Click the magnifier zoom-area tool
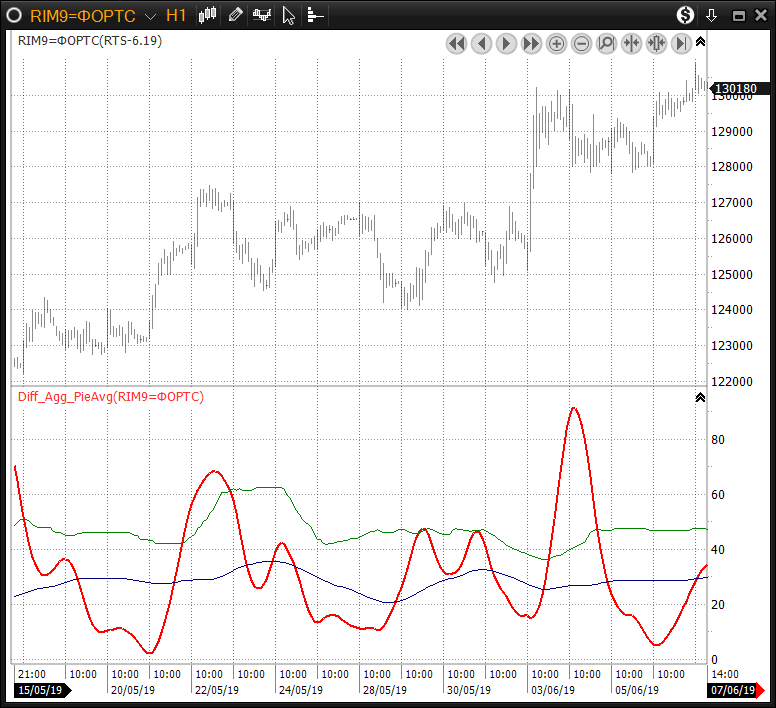Screen dimensions: 776x708 pos(606,43)
